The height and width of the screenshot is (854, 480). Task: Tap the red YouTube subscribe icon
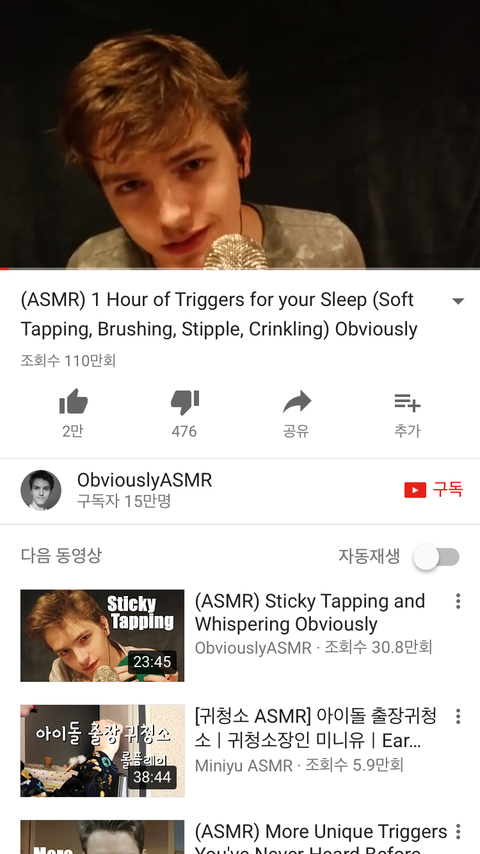(x=415, y=490)
